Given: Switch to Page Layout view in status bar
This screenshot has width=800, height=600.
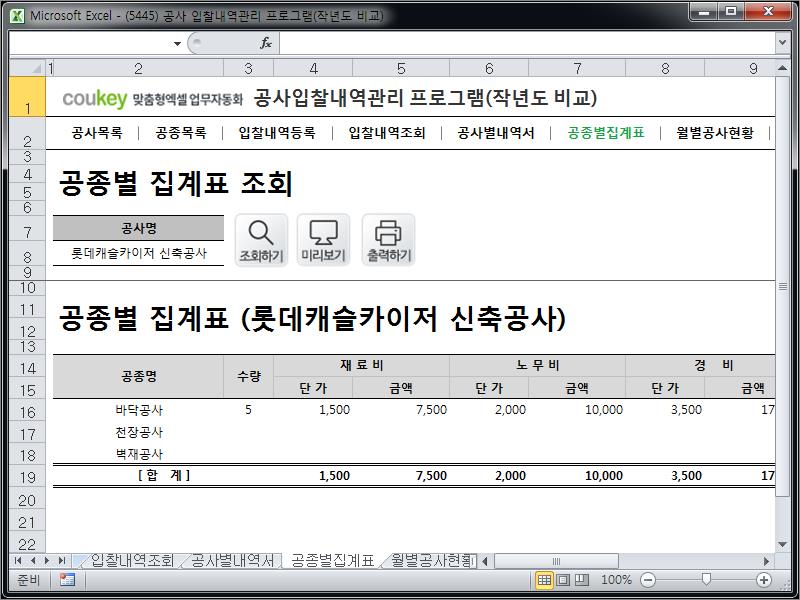Looking at the screenshot, I should [563, 580].
